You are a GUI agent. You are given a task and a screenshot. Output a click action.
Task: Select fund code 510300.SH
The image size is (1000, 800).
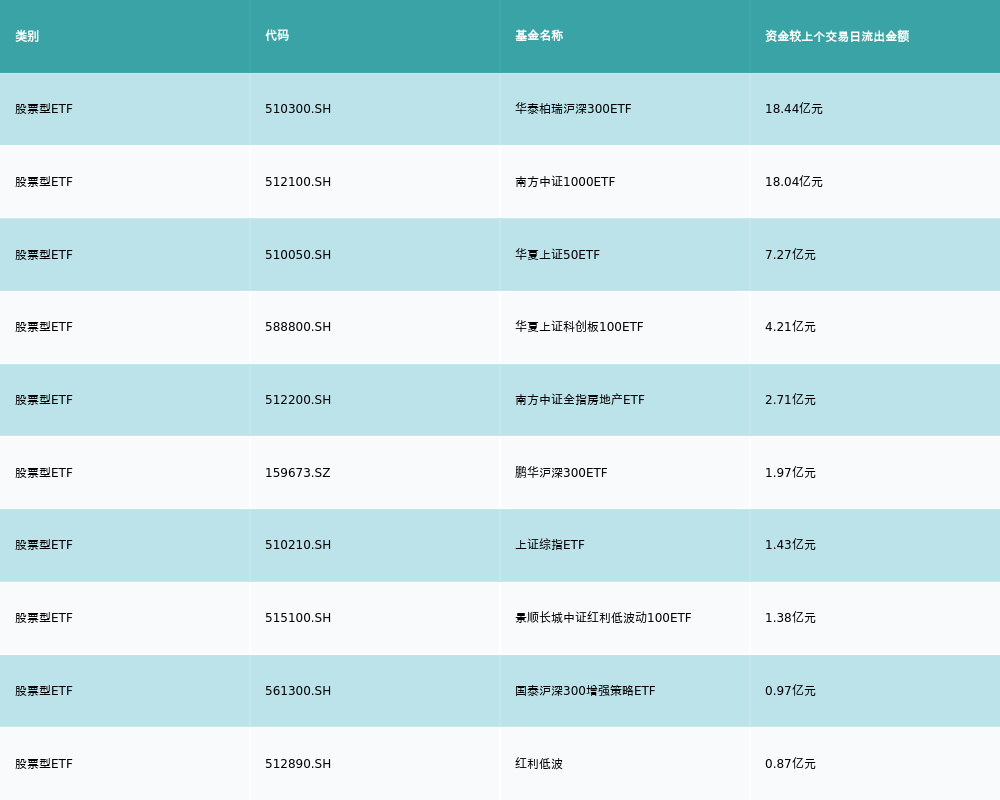pos(298,109)
